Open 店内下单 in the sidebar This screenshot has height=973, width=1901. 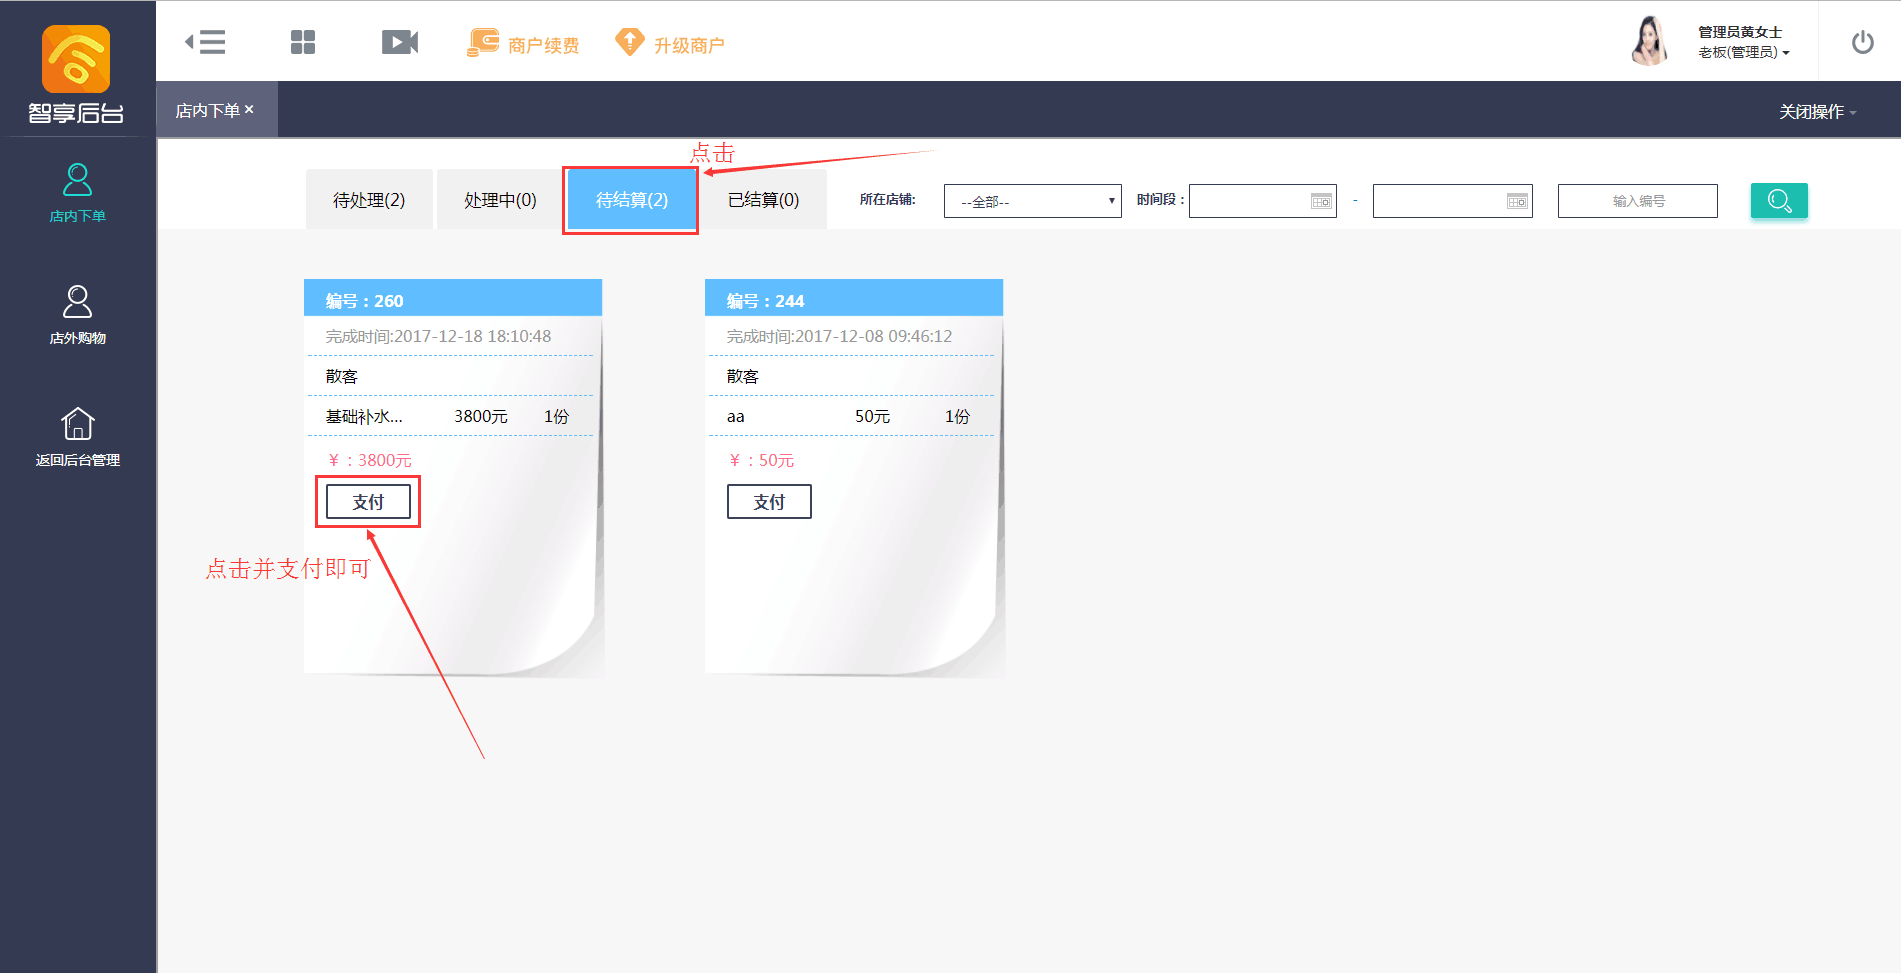pyautogui.click(x=77, y=193)
